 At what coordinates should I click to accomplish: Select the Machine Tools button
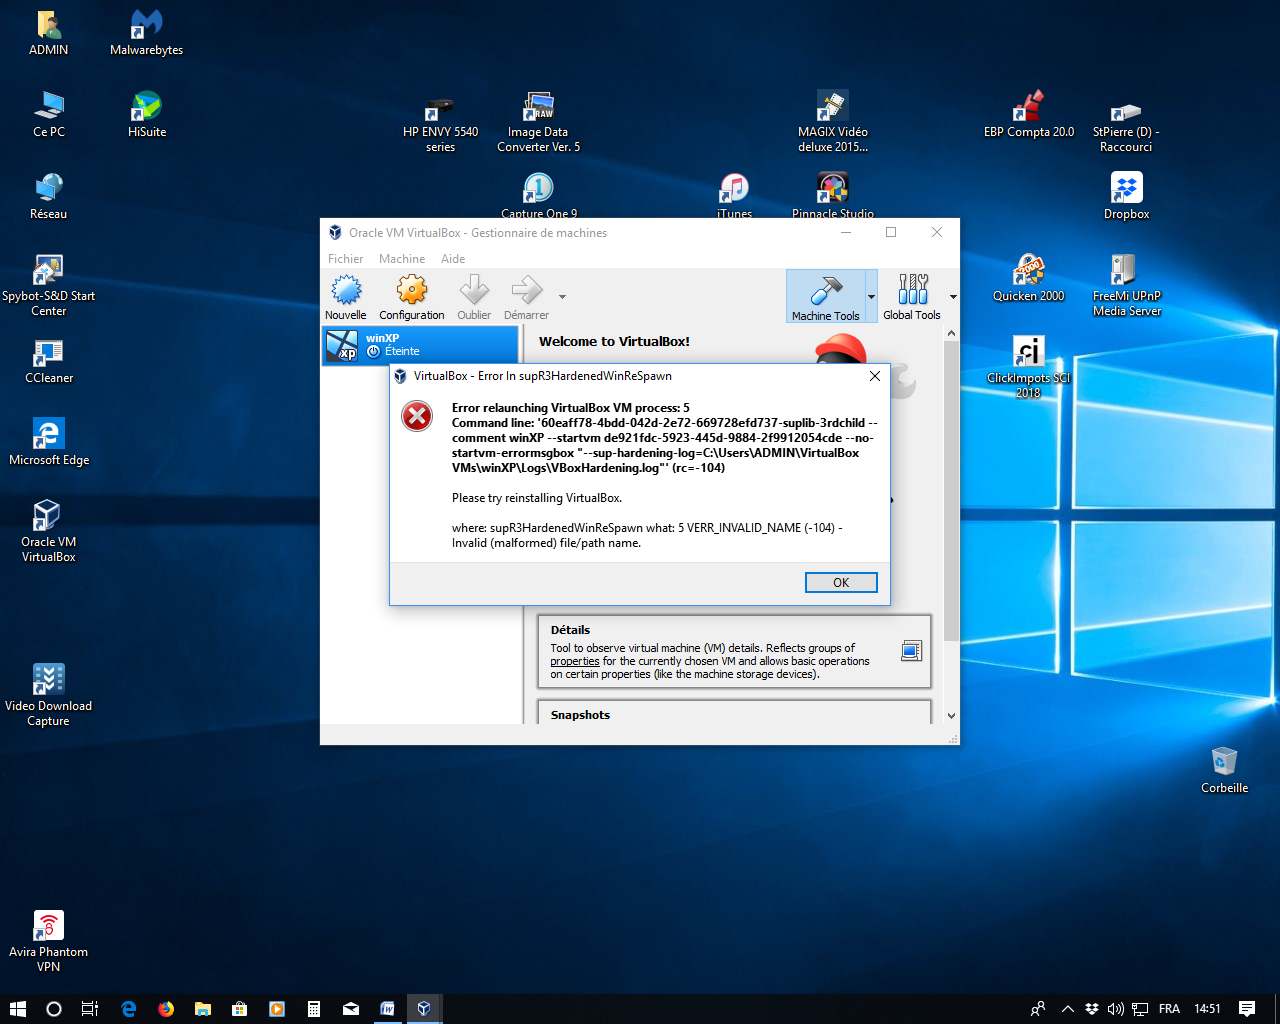pyautogui.click(x=825, y=297)
